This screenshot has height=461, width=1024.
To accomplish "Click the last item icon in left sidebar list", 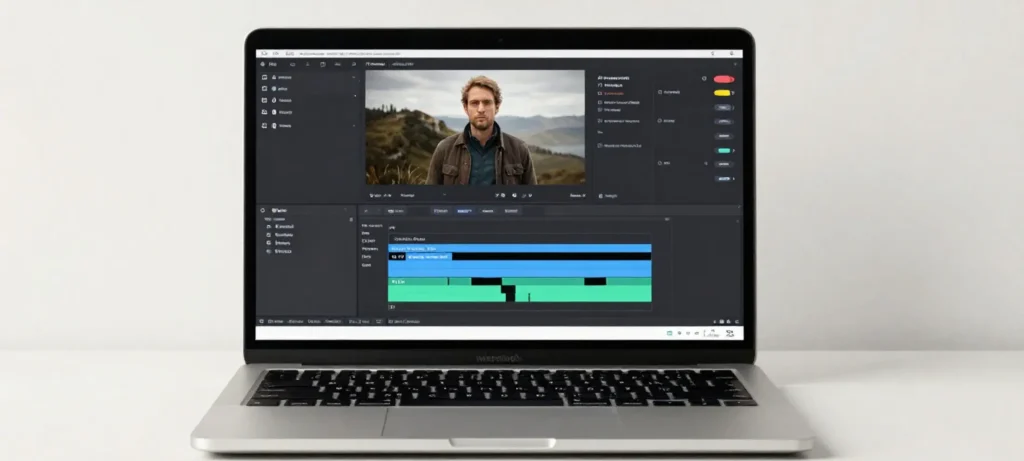I will click(x=265, y=126).
